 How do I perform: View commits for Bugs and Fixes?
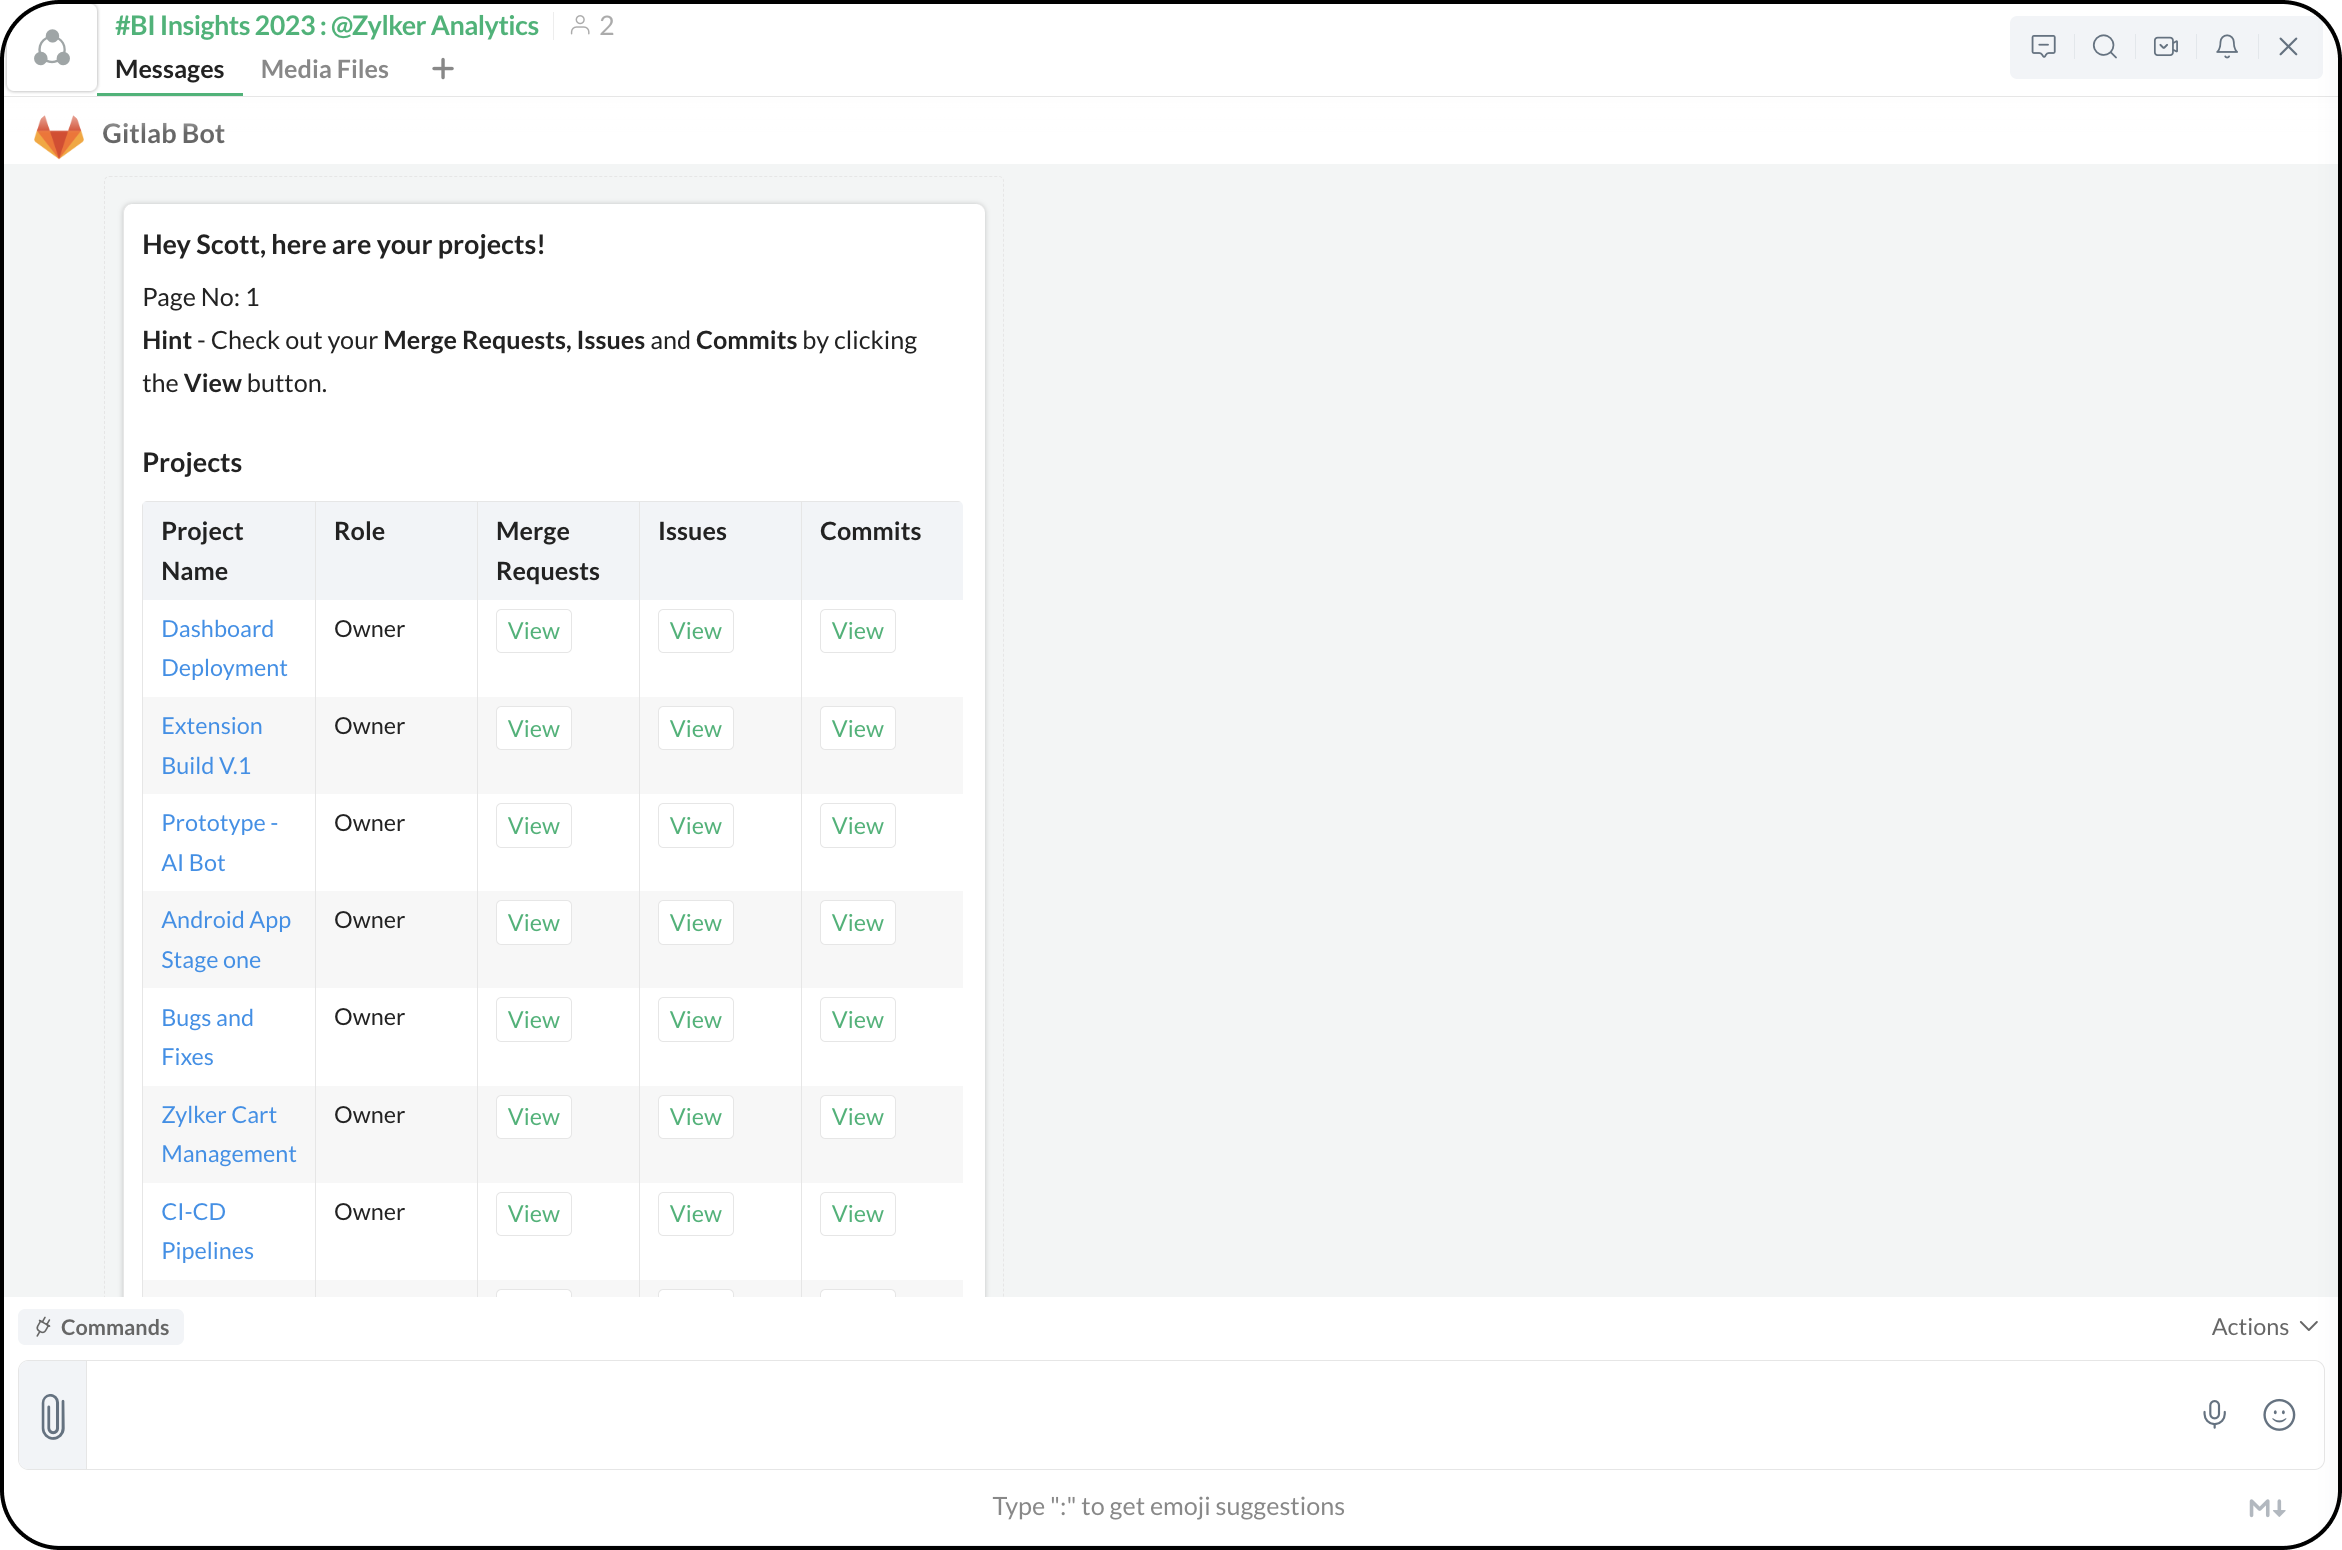[857, 1020]
